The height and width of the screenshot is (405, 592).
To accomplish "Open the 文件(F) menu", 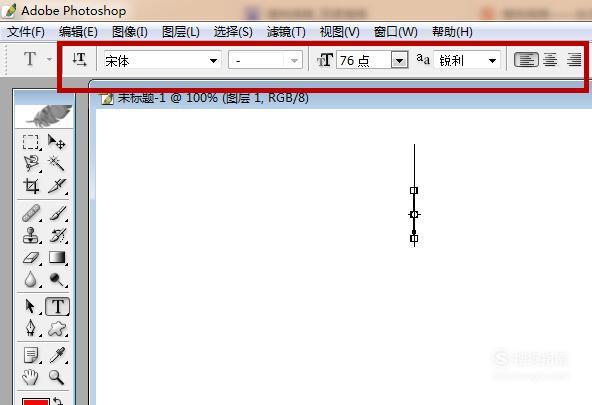I will click(25, 32).
